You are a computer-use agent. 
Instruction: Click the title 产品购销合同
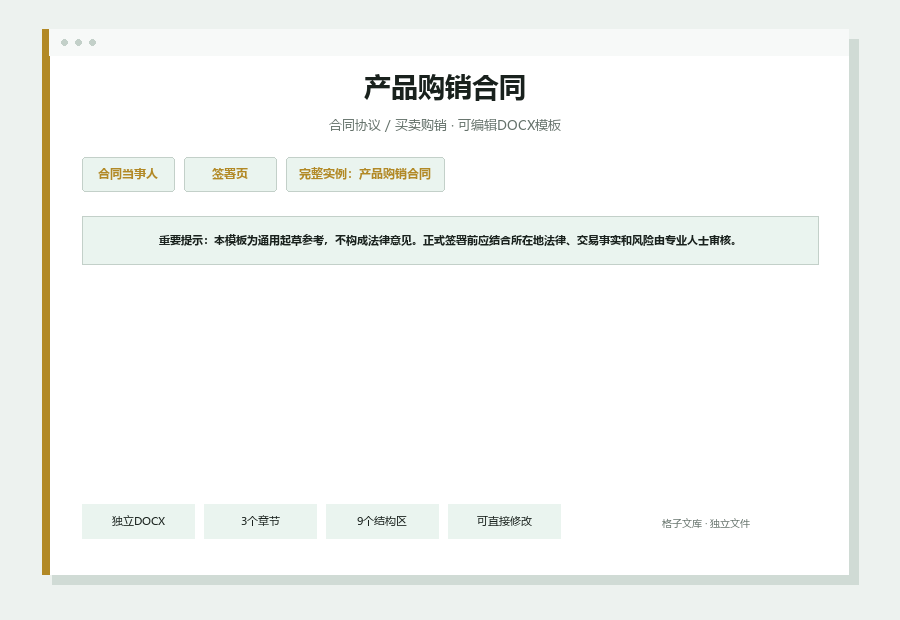click(x=445, y=88)
